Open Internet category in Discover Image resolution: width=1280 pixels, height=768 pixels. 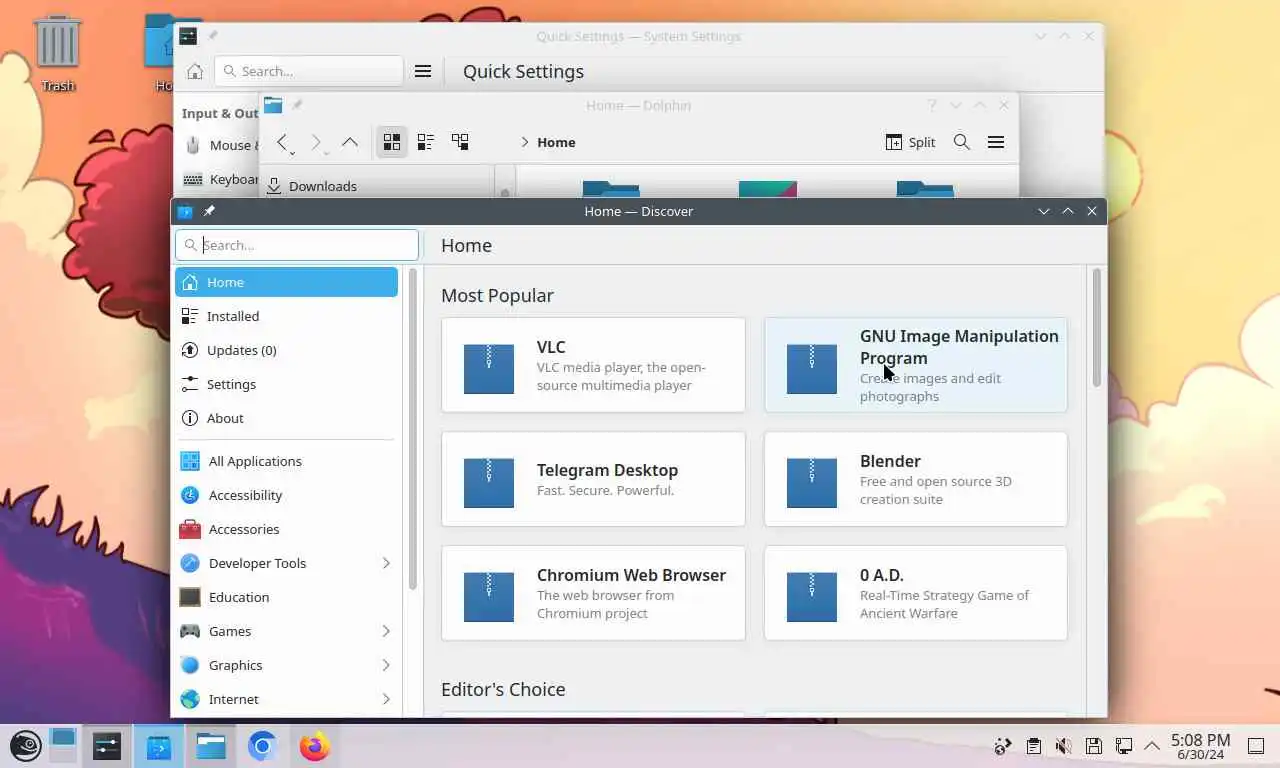tap(286, 699)
